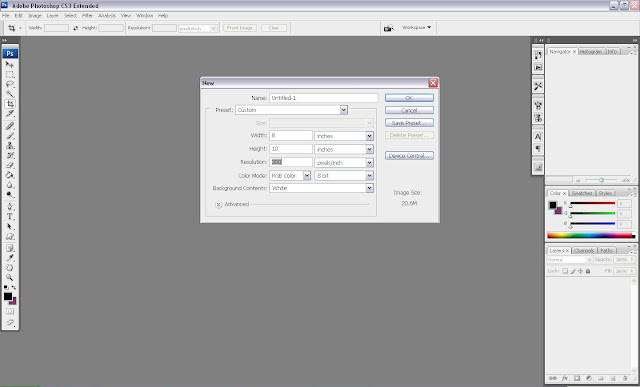
Task: Select the Eraser tool
Action: 10,165
